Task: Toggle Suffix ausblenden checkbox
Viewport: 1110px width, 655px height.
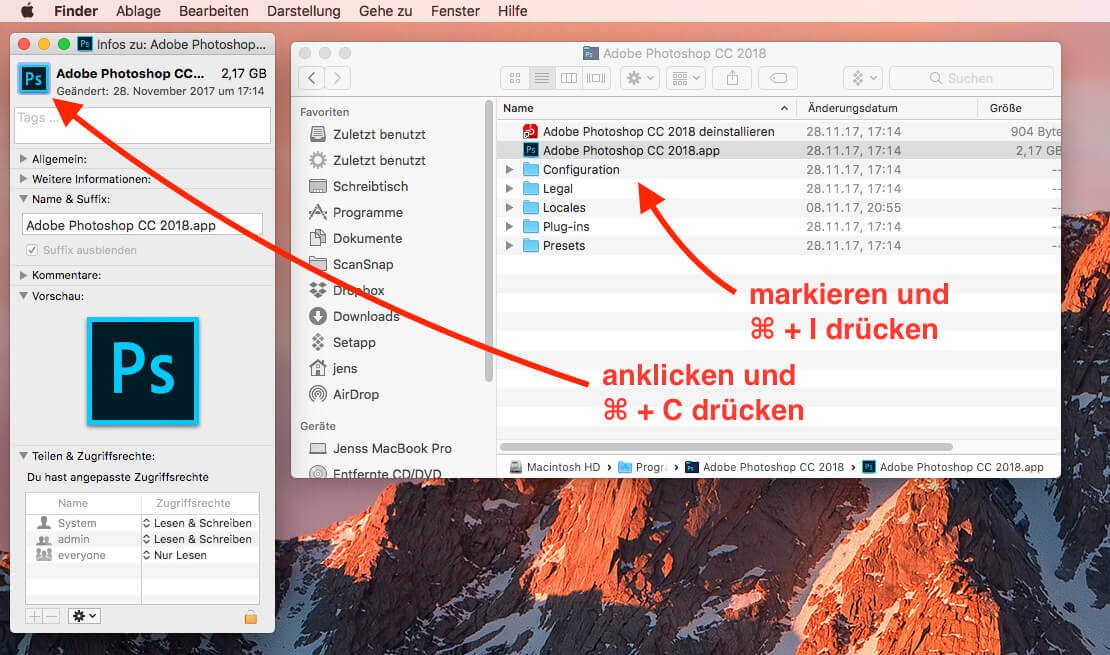Action: point(32,250)
